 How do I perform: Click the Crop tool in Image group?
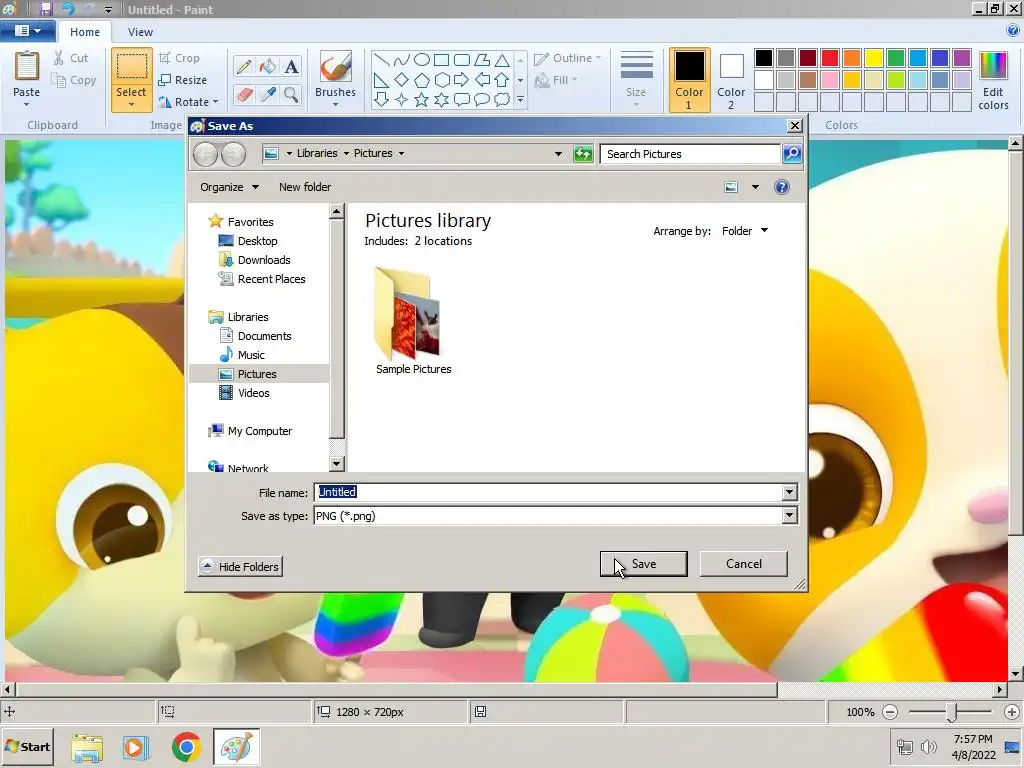point(179,58)
